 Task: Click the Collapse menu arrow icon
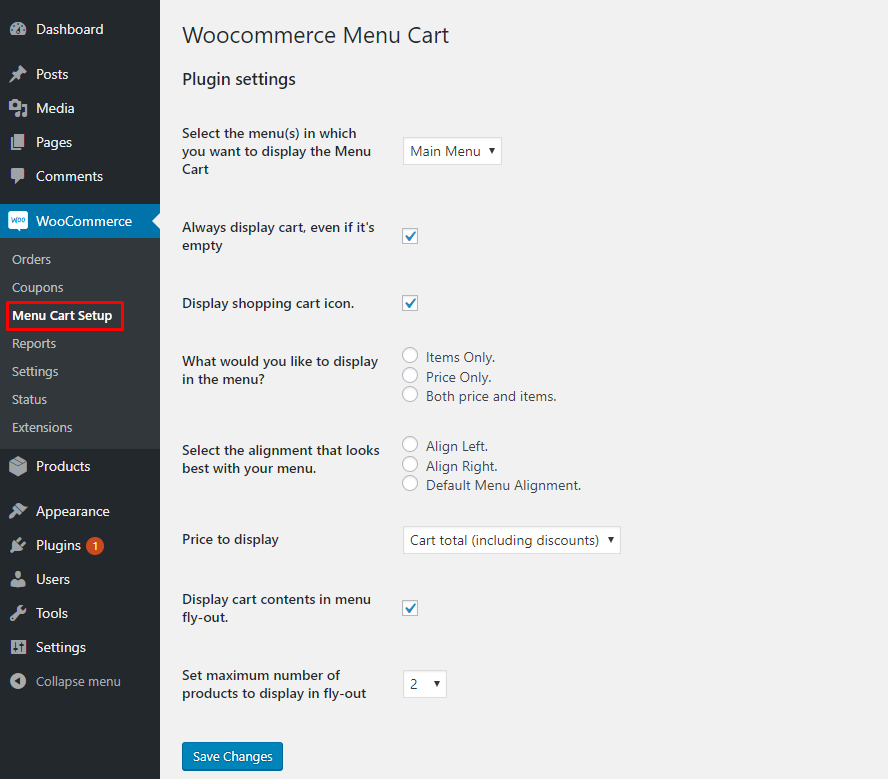coord(18,681)
